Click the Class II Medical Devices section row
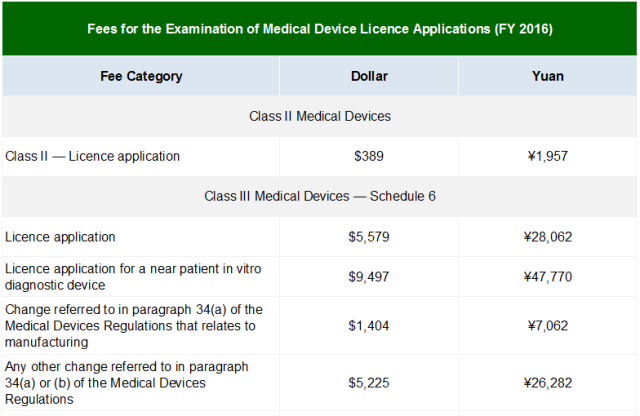 click(320, 116)
